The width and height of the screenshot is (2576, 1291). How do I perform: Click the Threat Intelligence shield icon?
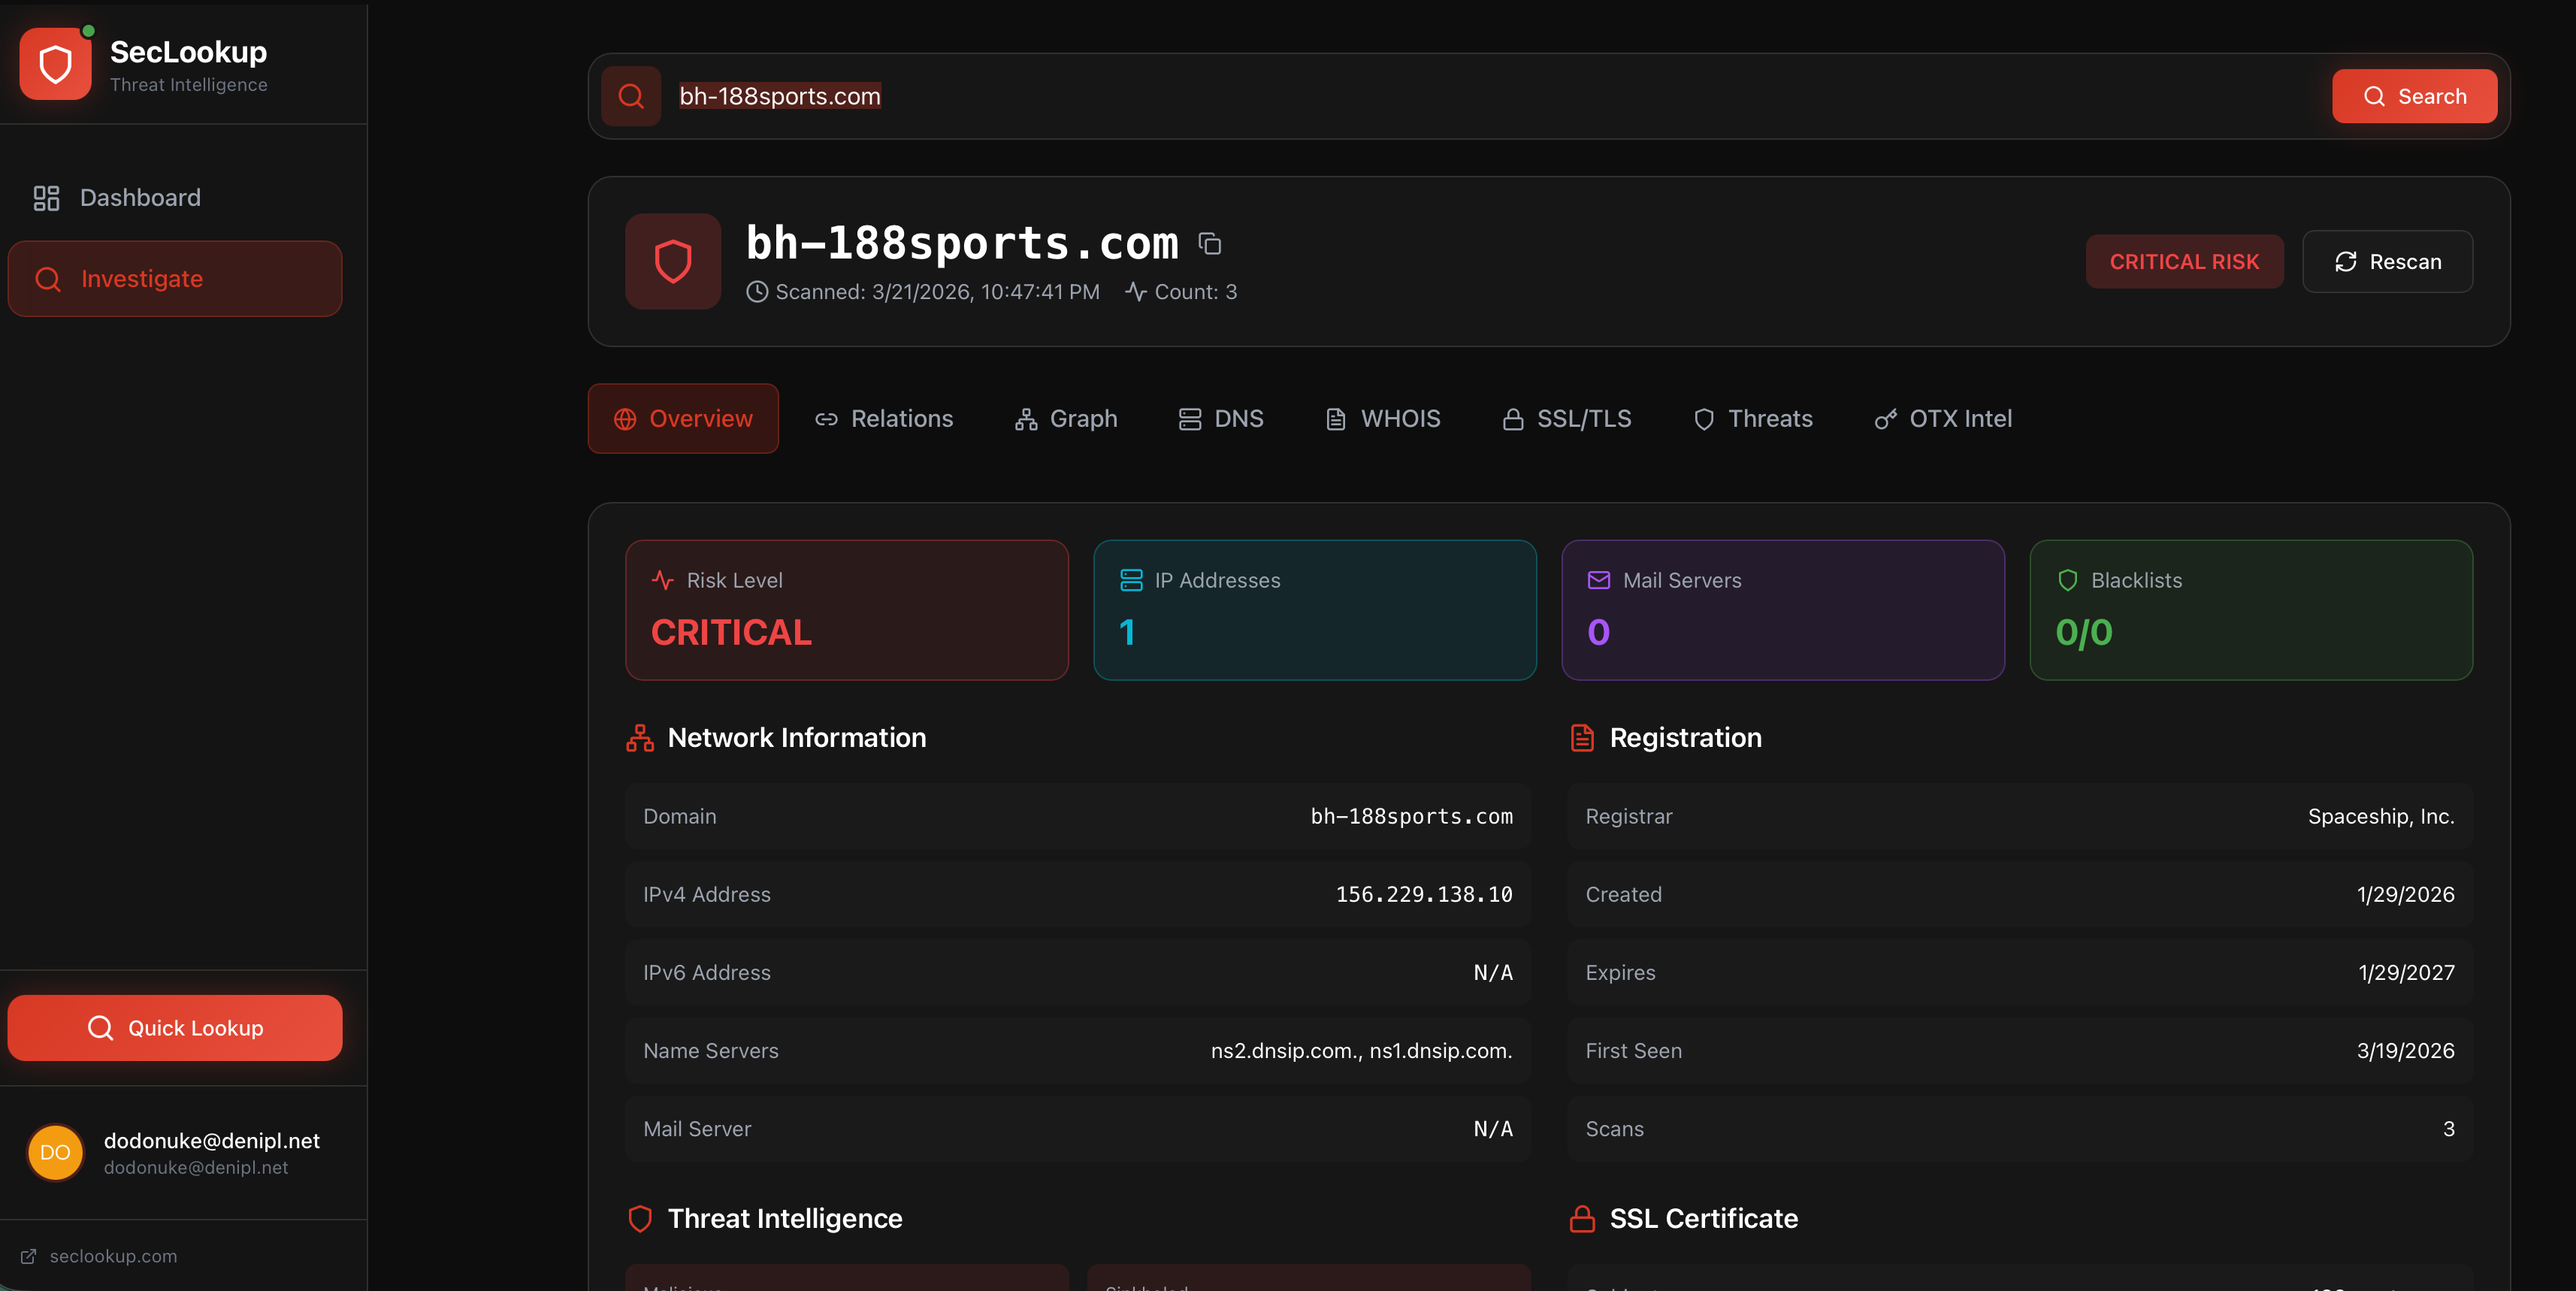pyautogui.click(x=640, y=1218)
